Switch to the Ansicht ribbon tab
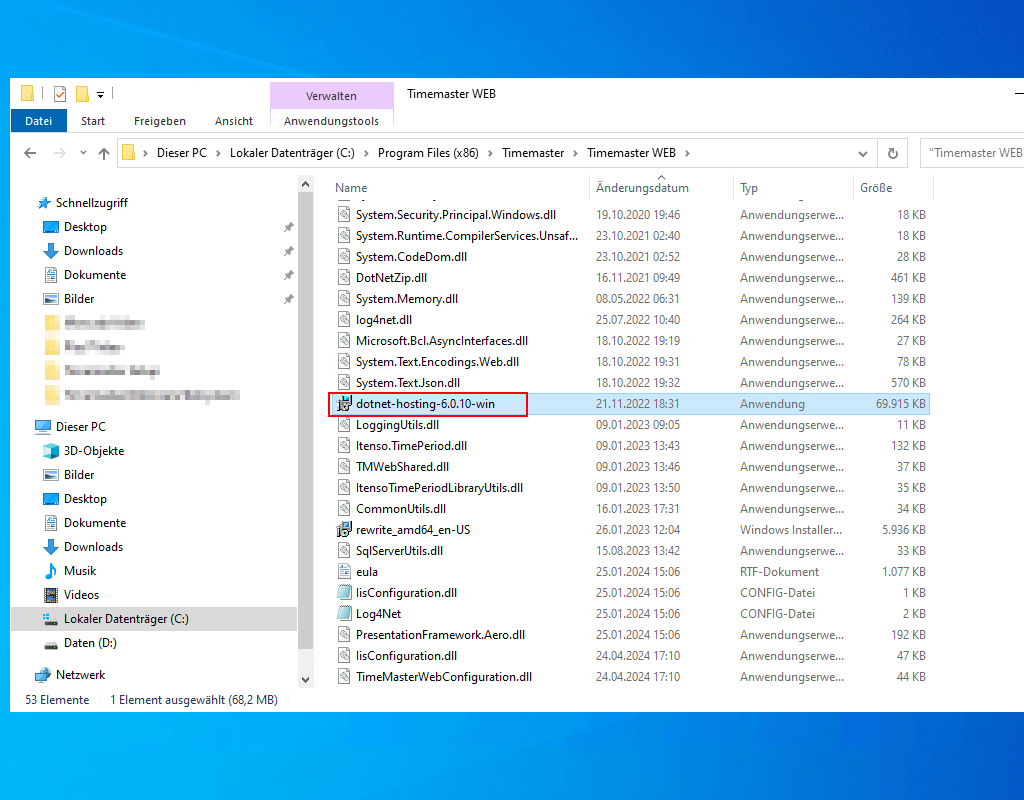The width and height of the screenshot is (1024, 800). [x=233, y=120]
